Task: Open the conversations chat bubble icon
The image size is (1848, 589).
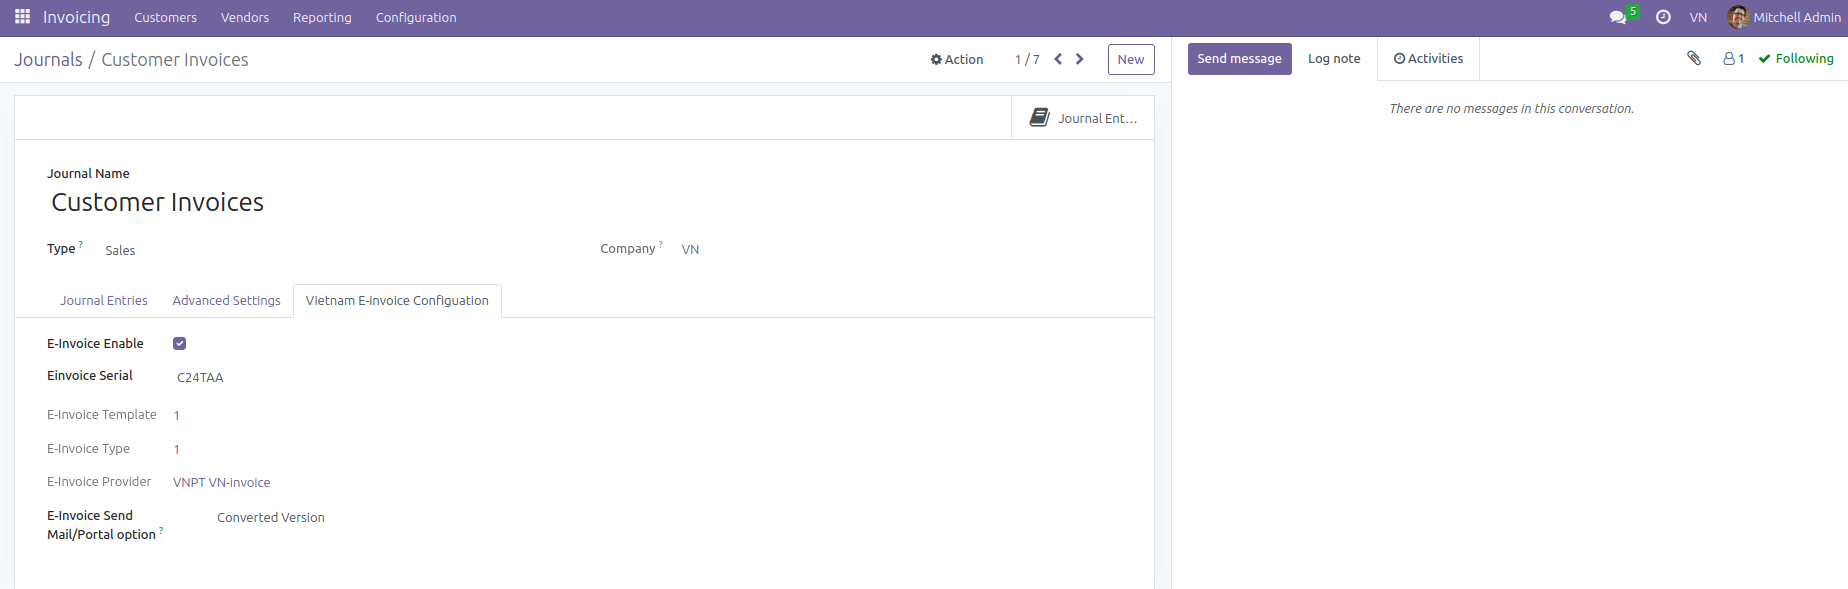Action: click(1617, 18)
